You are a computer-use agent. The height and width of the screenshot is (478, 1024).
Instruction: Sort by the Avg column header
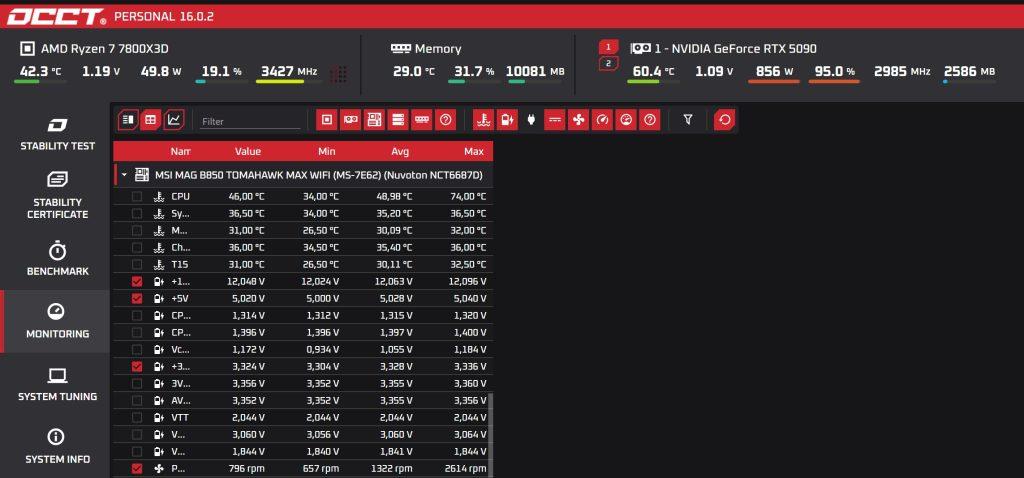point(400,151)
